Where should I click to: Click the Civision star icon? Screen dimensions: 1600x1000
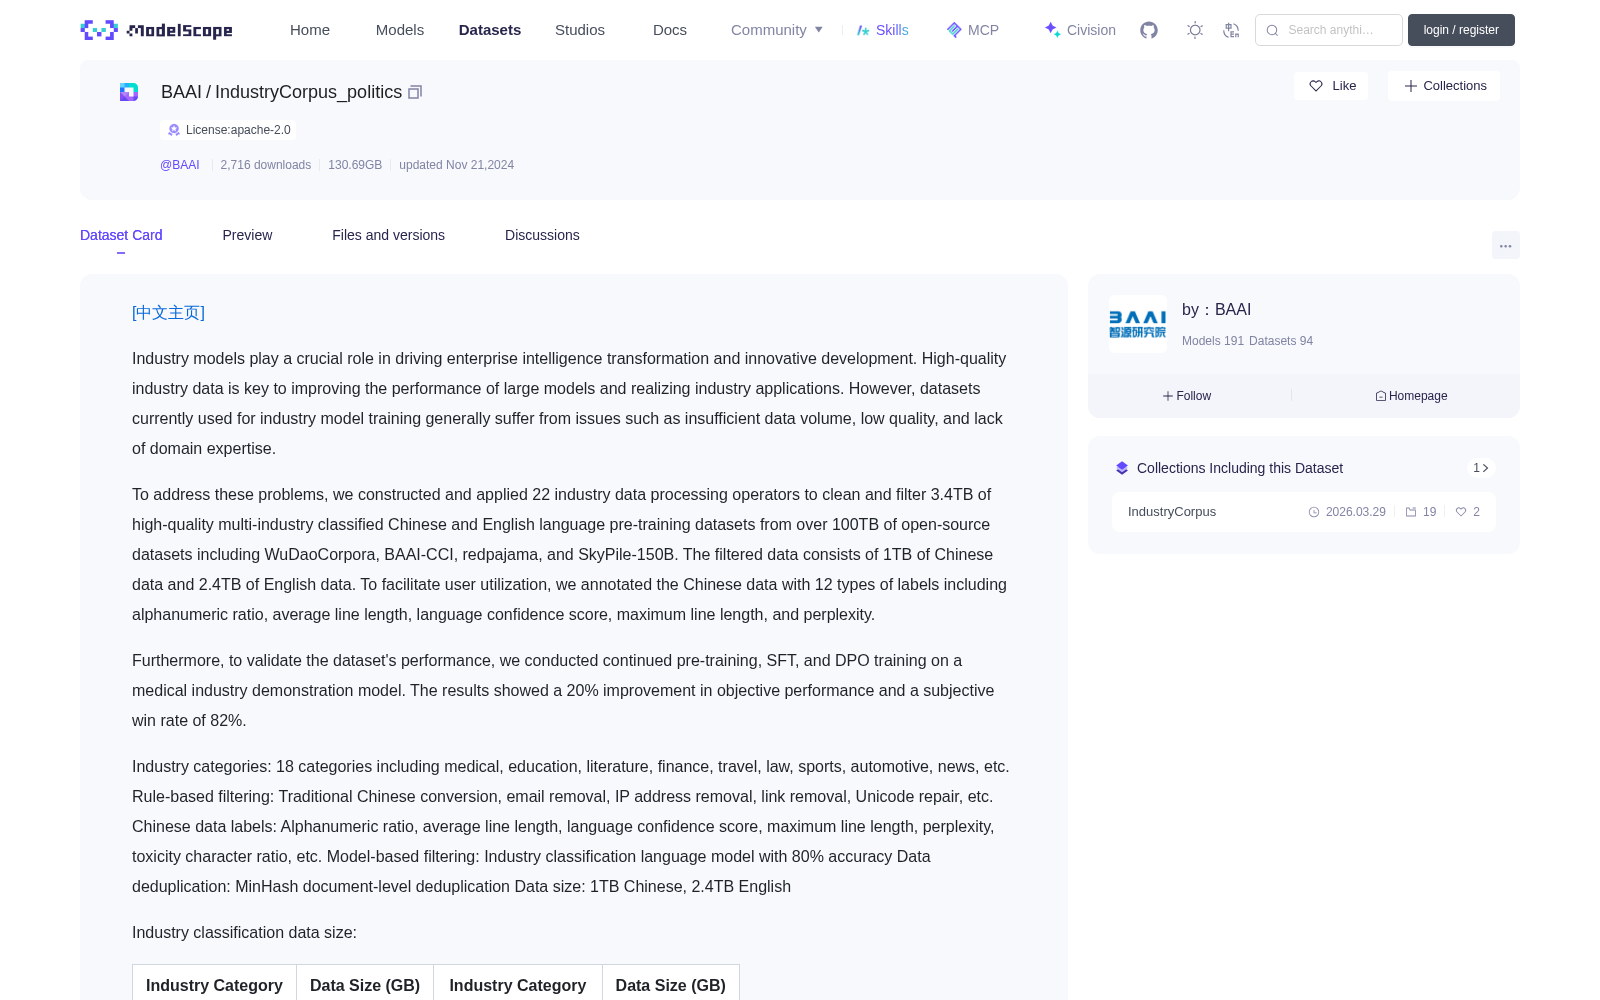pos(1052,30)
